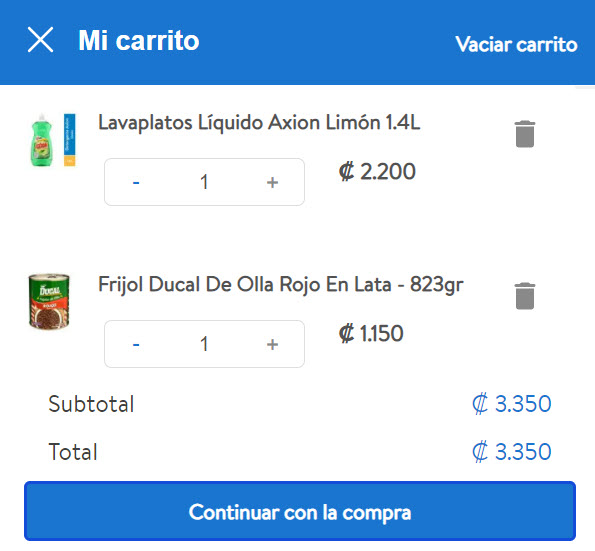Open the Axion dish soap product thumbnail
The width and height of the screenshot is (595, 551).
(x=53, y=140)
